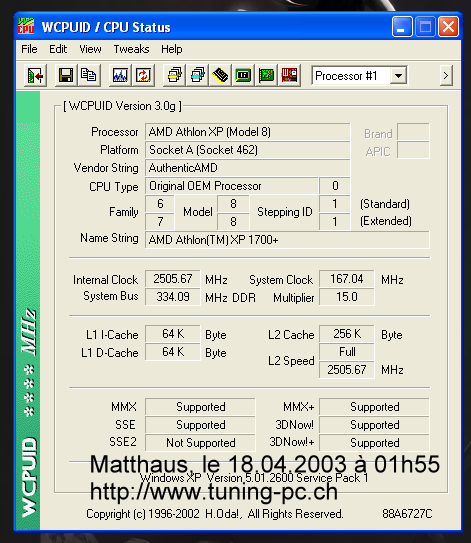Click the Processor field AMD Athlon XP (Model 8)
The image size is (471, 543).
pos(247,132)
